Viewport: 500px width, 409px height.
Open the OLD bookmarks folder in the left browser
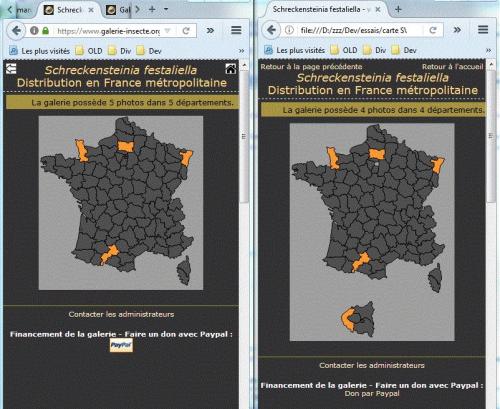89,51
